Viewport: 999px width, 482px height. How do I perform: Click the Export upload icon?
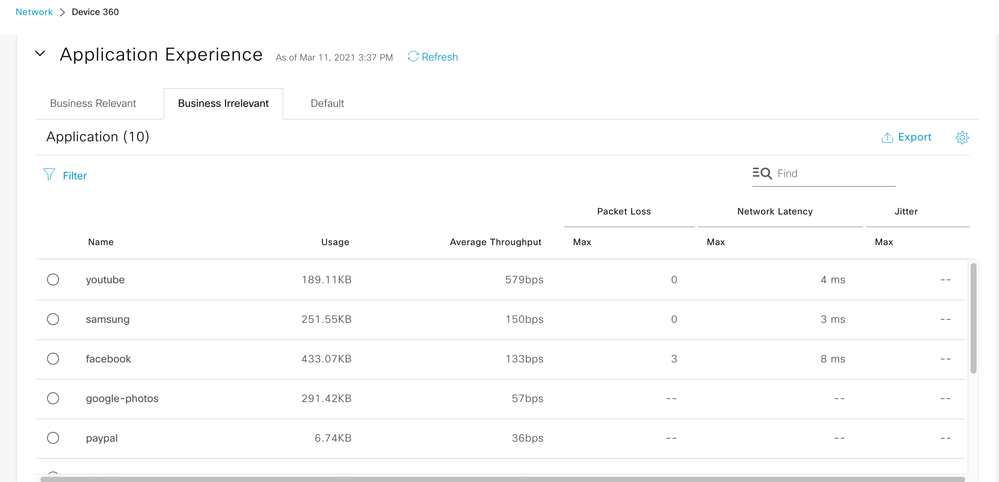click(x=887, y=138)
